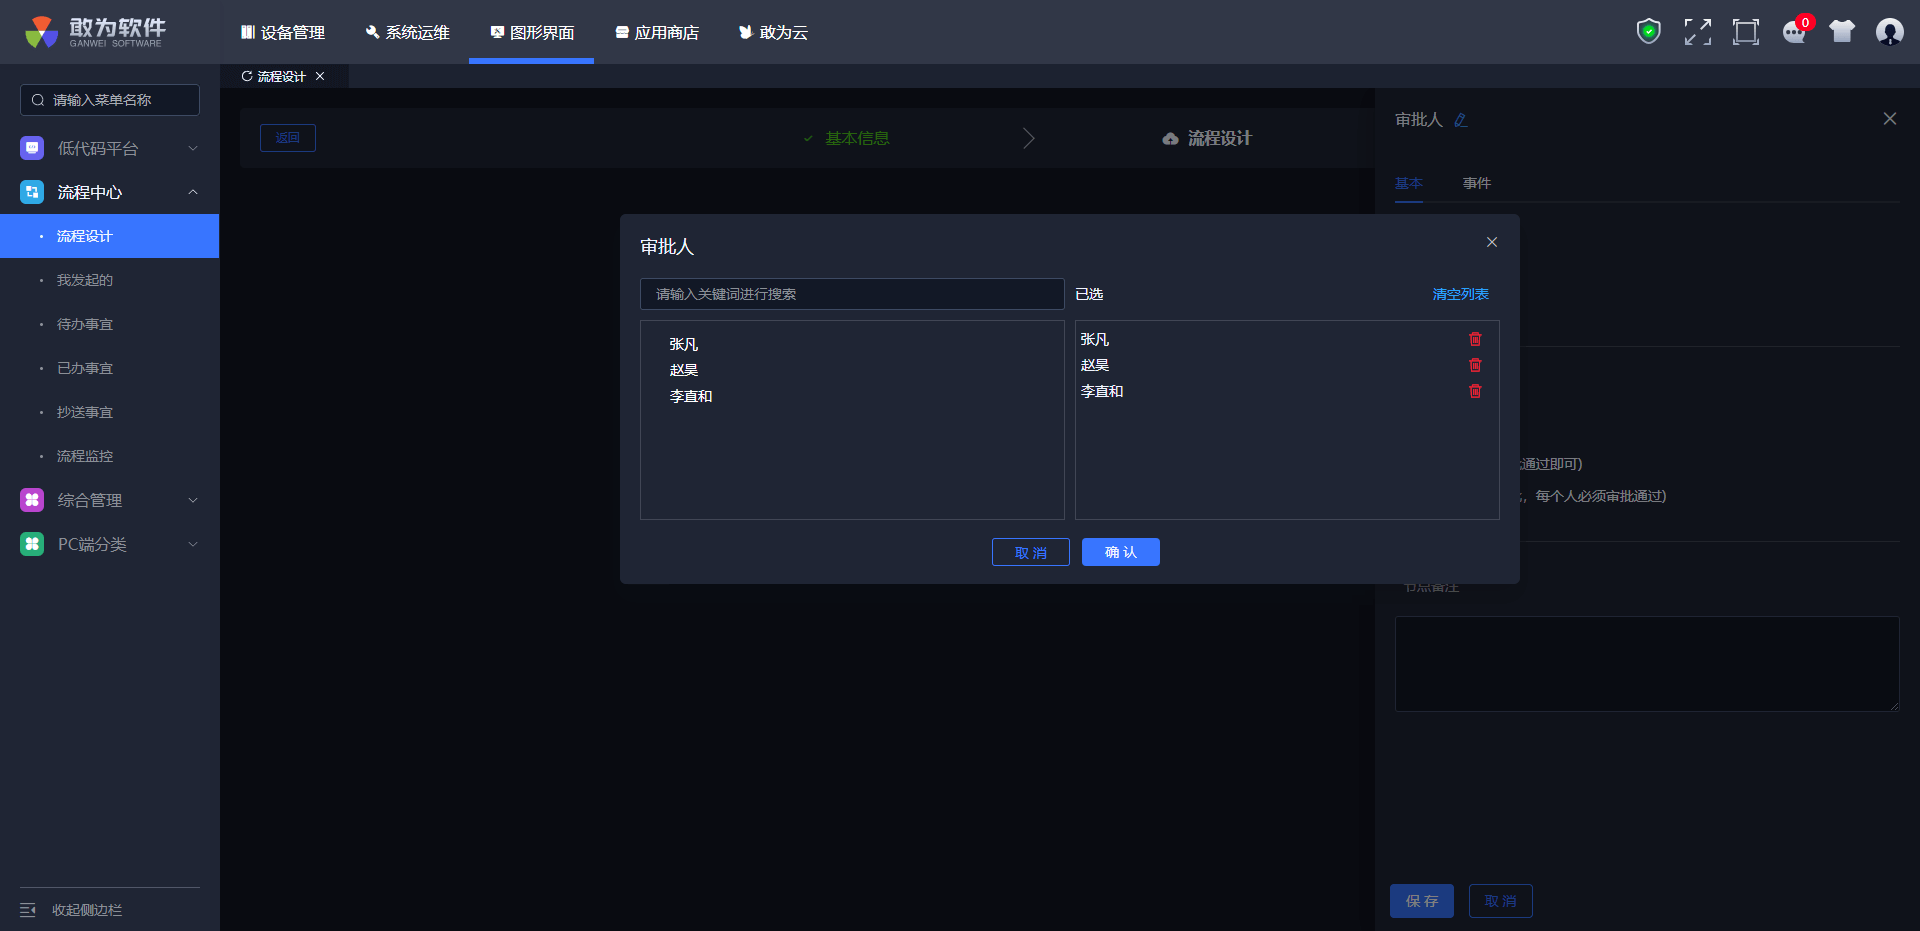Expand the 综合管理 menu chevron
This screenshot has width=1920, height=931.
pos(193,500)
